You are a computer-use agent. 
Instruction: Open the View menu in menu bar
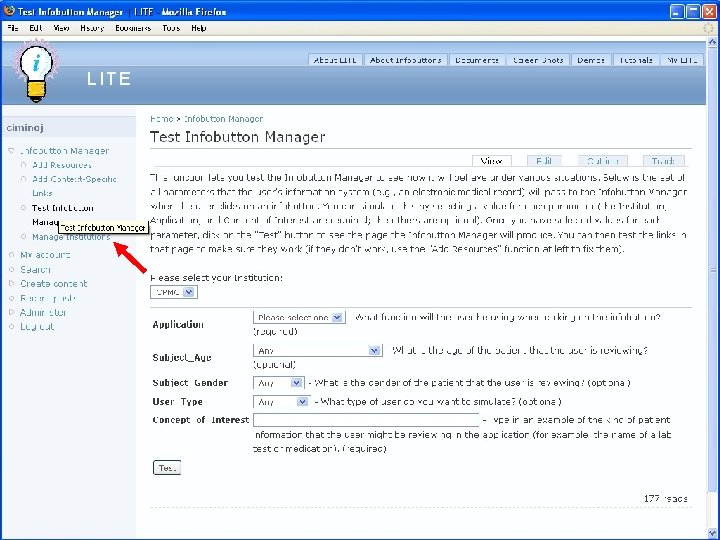click(x=61, y=28)
